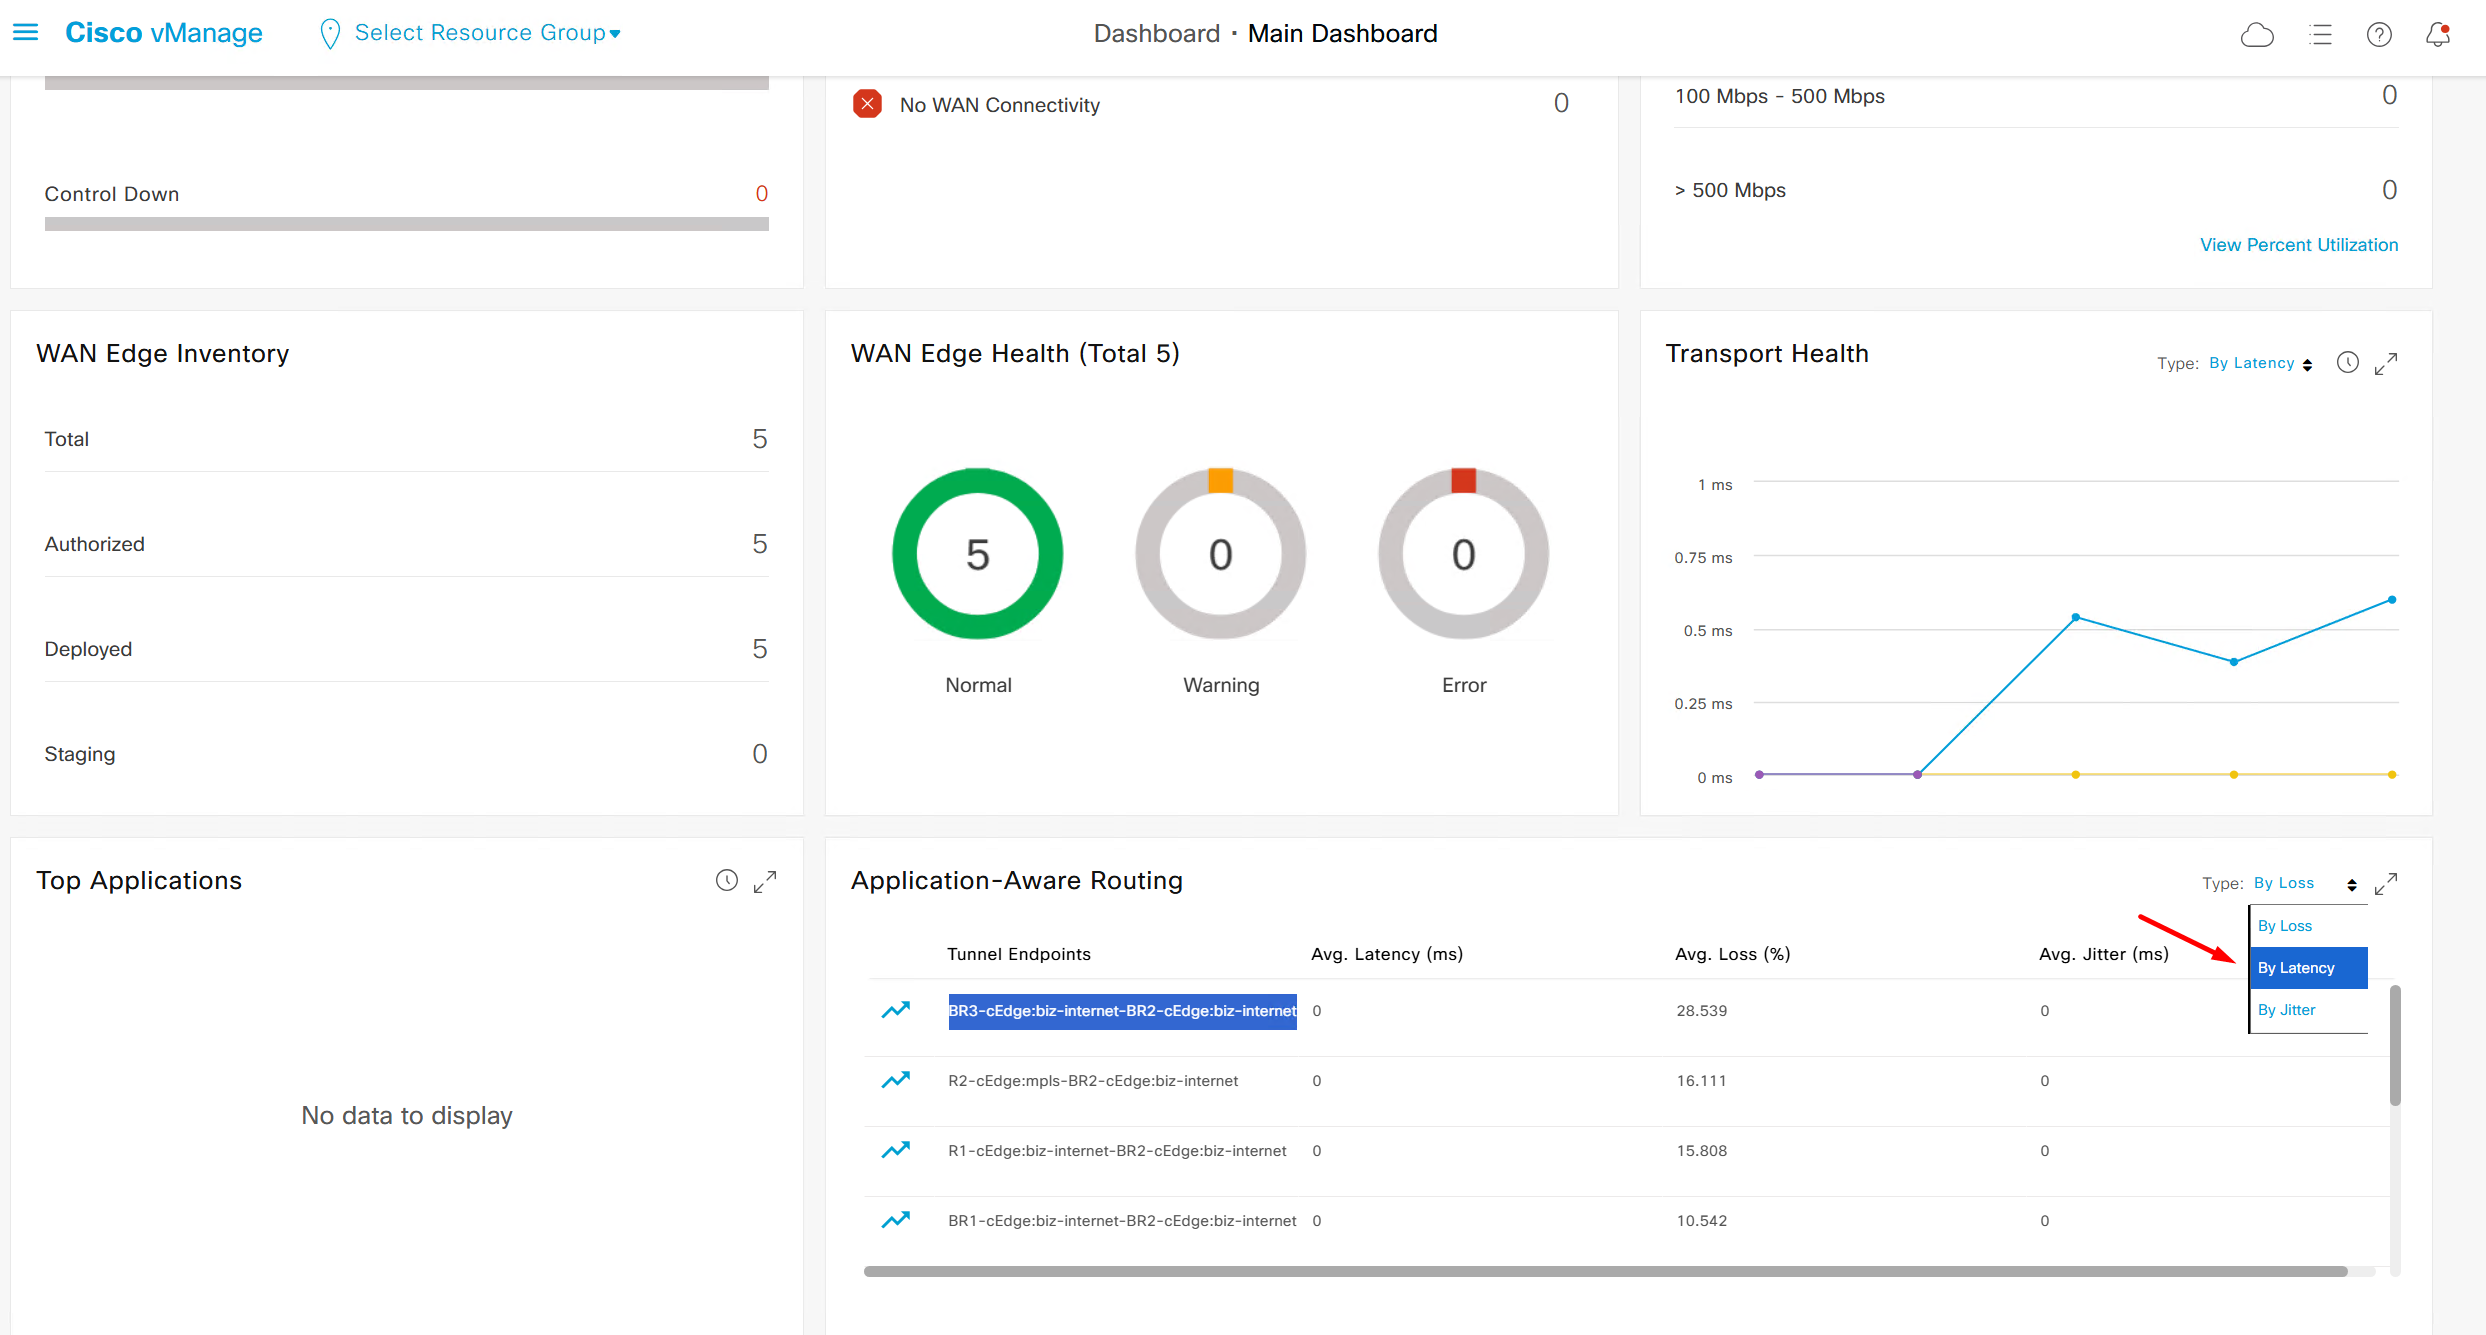Expand the Top Applications panel

click(765, 882)
